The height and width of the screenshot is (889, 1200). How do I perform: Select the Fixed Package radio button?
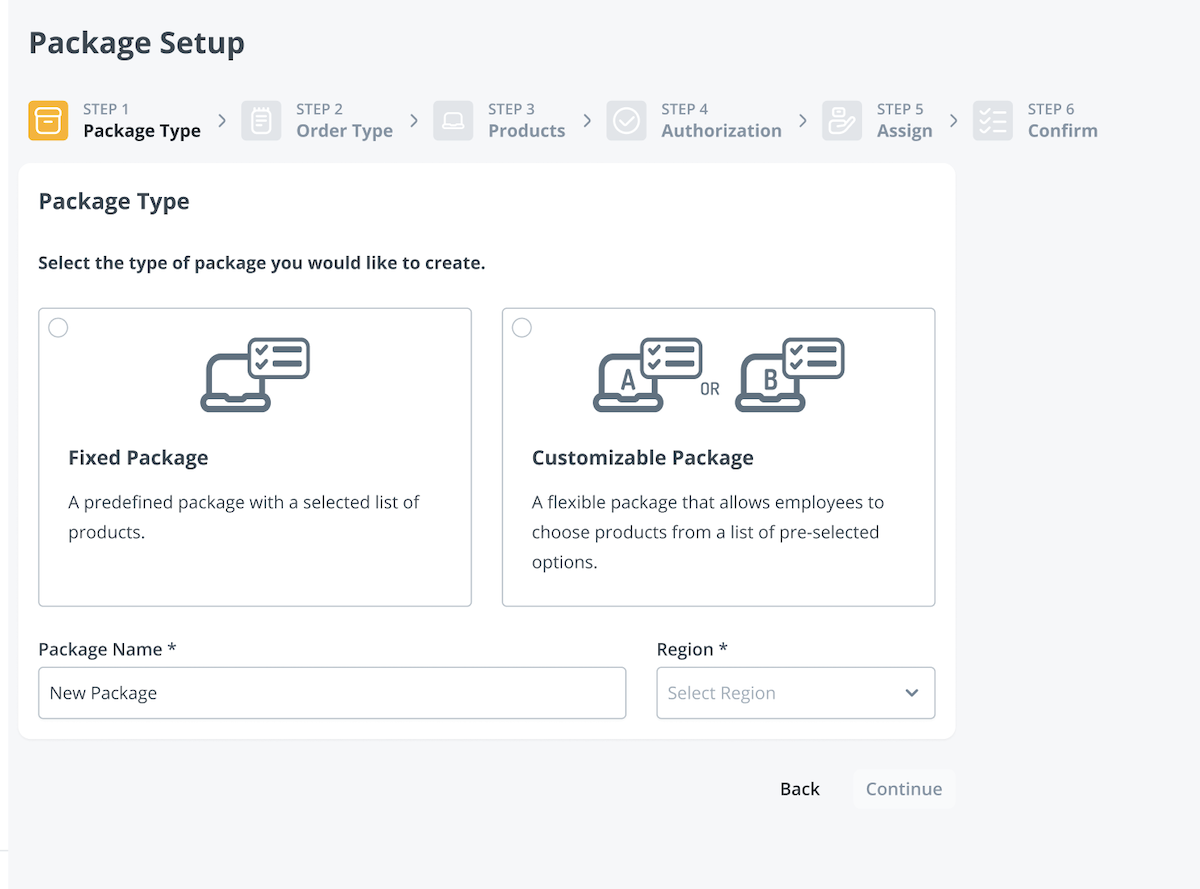click(59, 328)
